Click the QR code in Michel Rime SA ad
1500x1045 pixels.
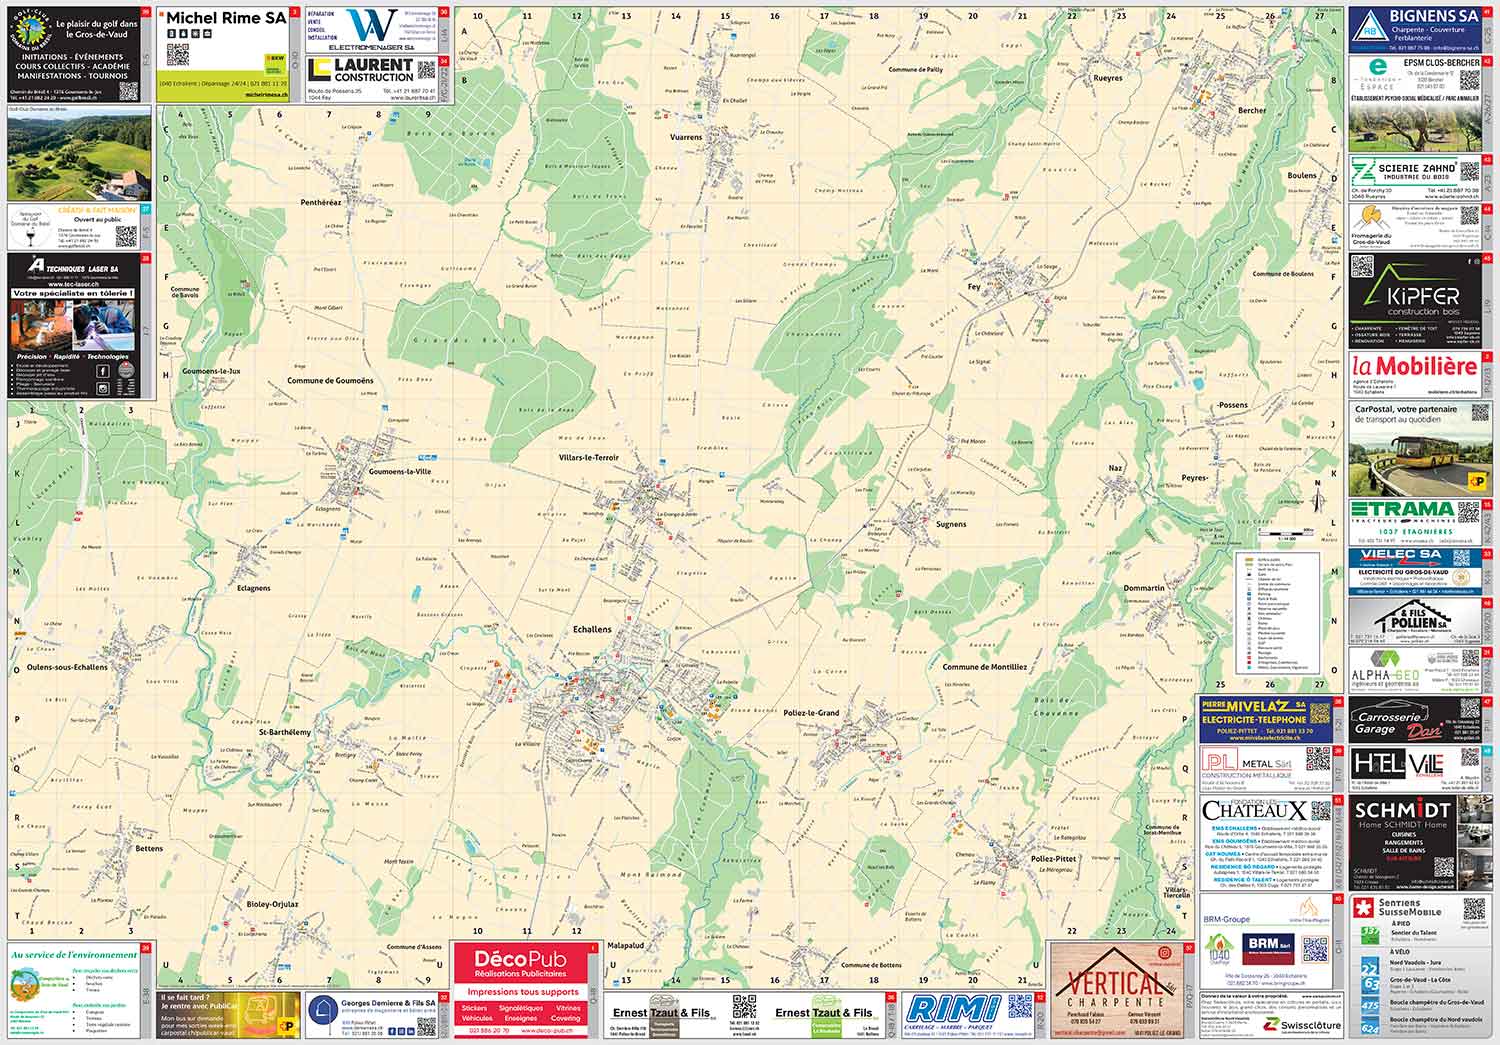pyautogui.click(x=180, y=54)
